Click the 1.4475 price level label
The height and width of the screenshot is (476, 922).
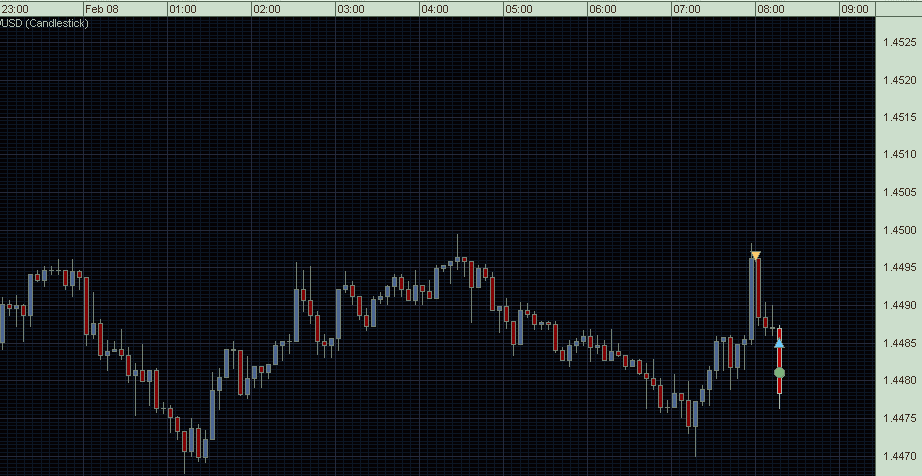click(900, 418)
